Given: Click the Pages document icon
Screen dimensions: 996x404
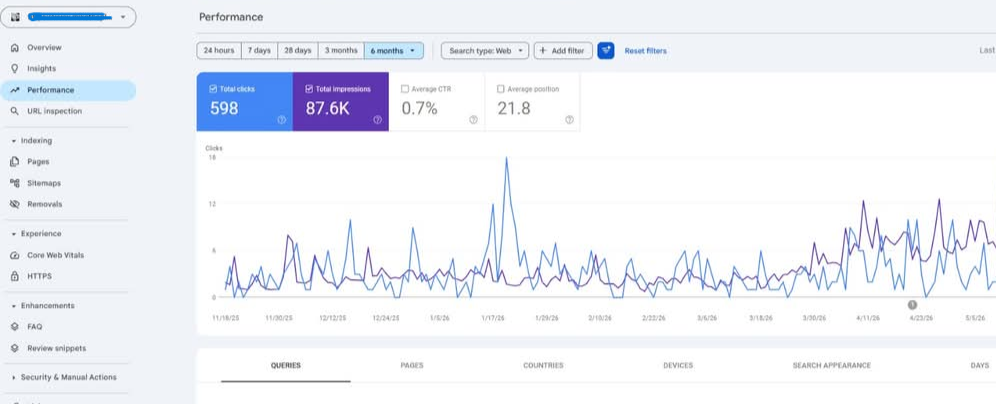Looking at the screenshot, I should click(15, 162).
